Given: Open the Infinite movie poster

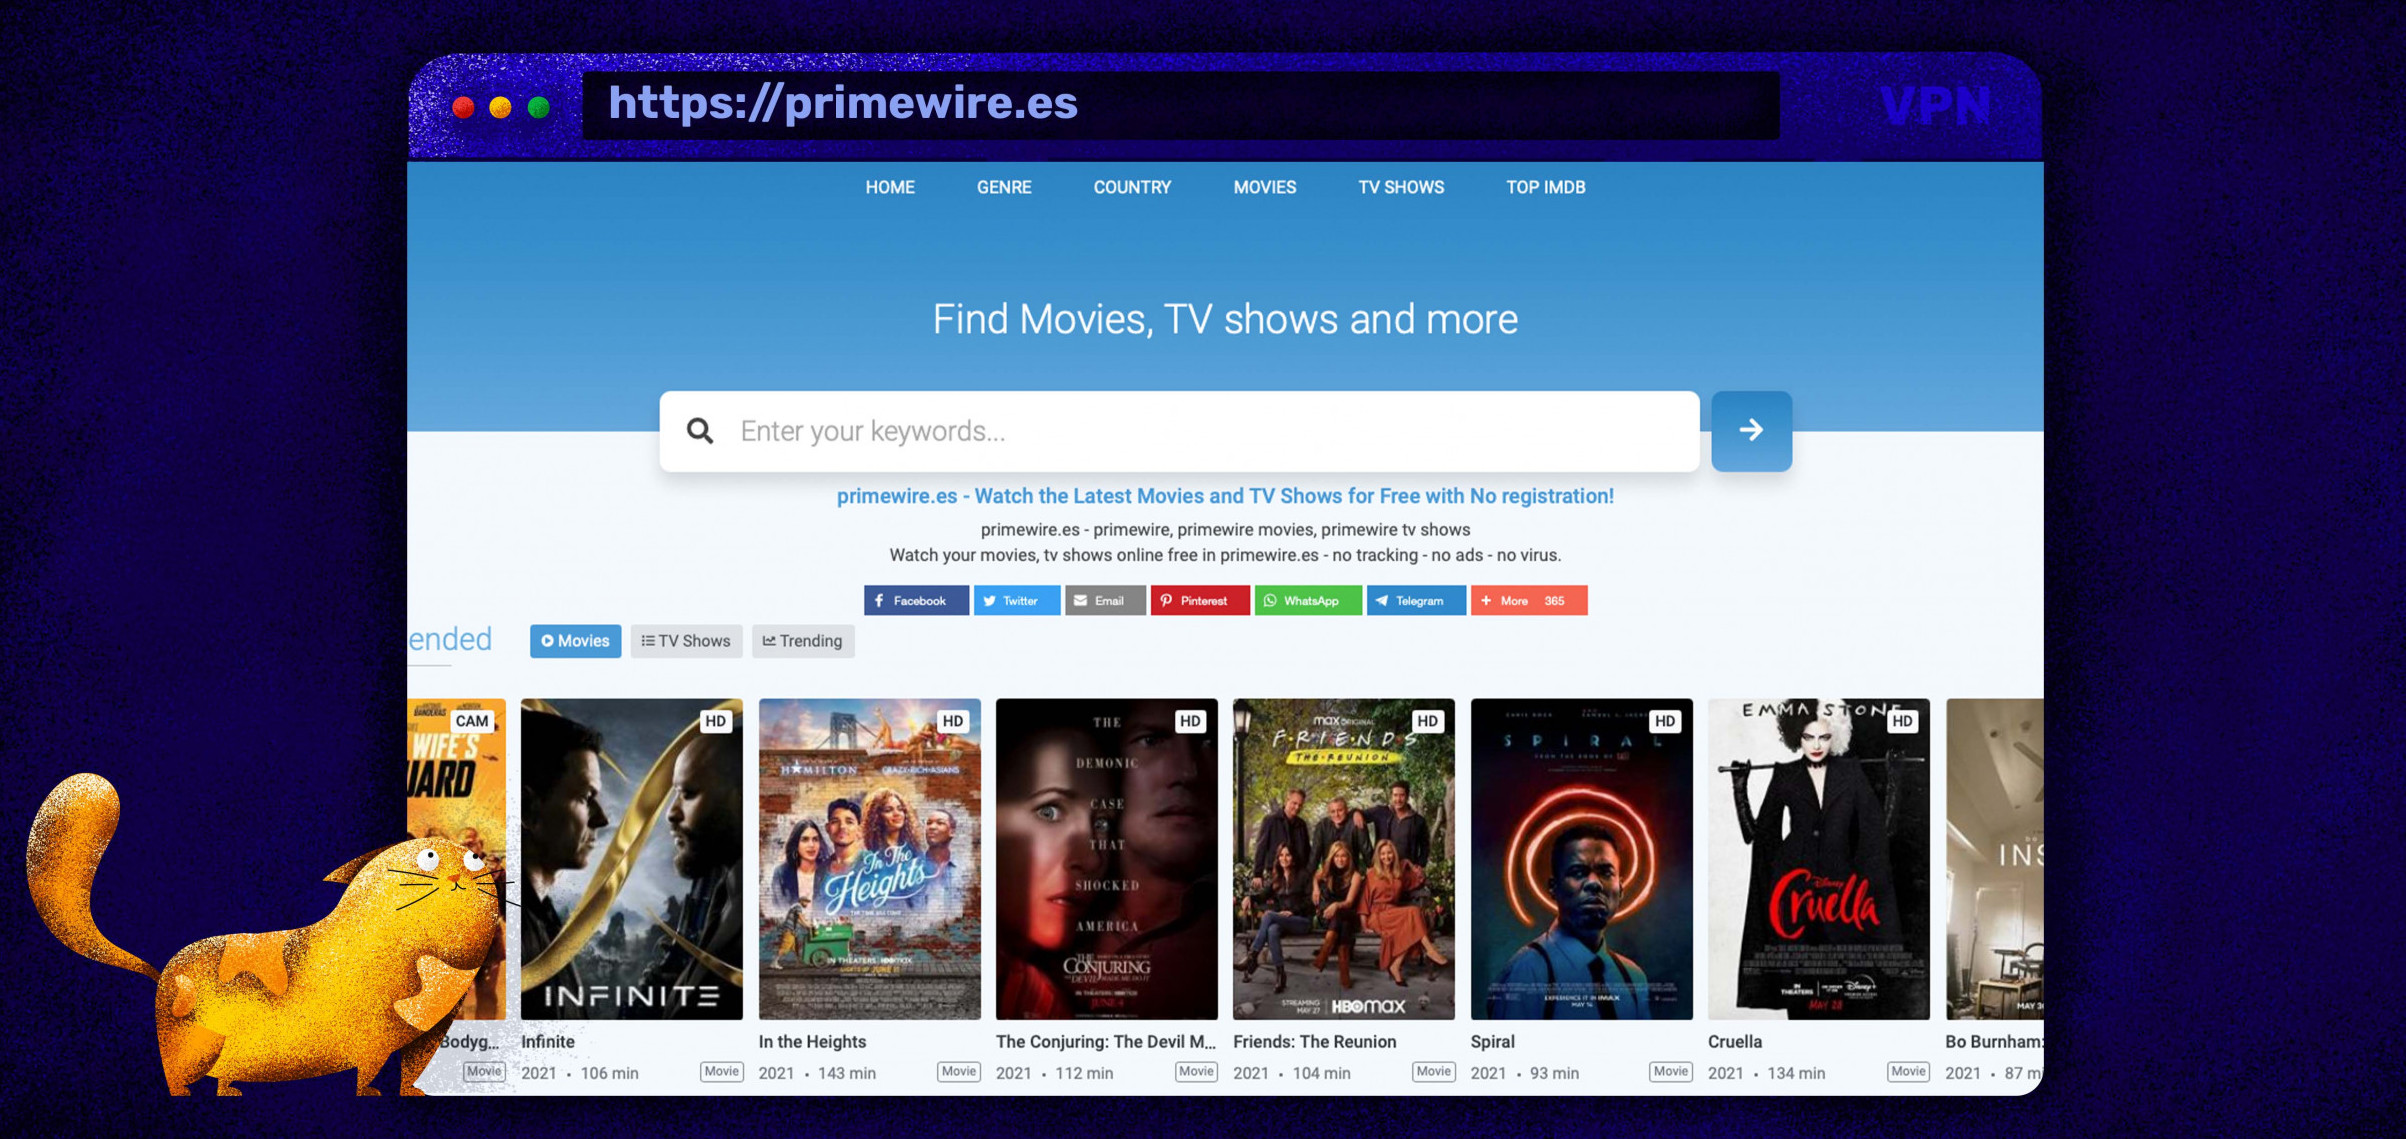Looking at the screenshot, I should pos(632,859).
